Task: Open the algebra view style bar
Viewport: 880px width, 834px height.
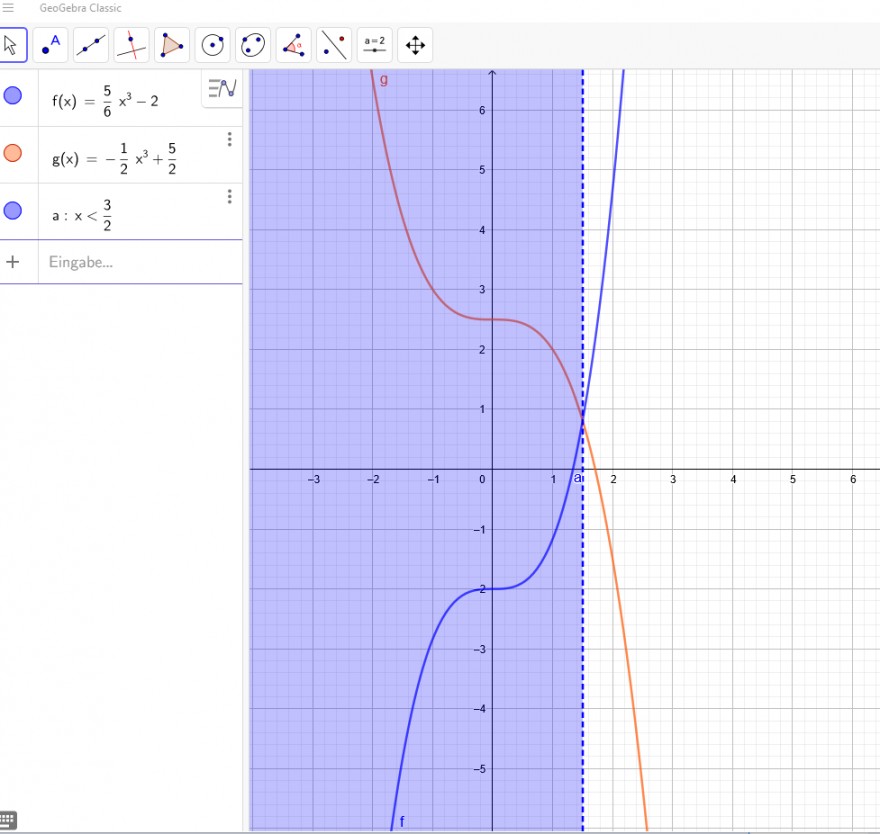Action: pos(222,88)
